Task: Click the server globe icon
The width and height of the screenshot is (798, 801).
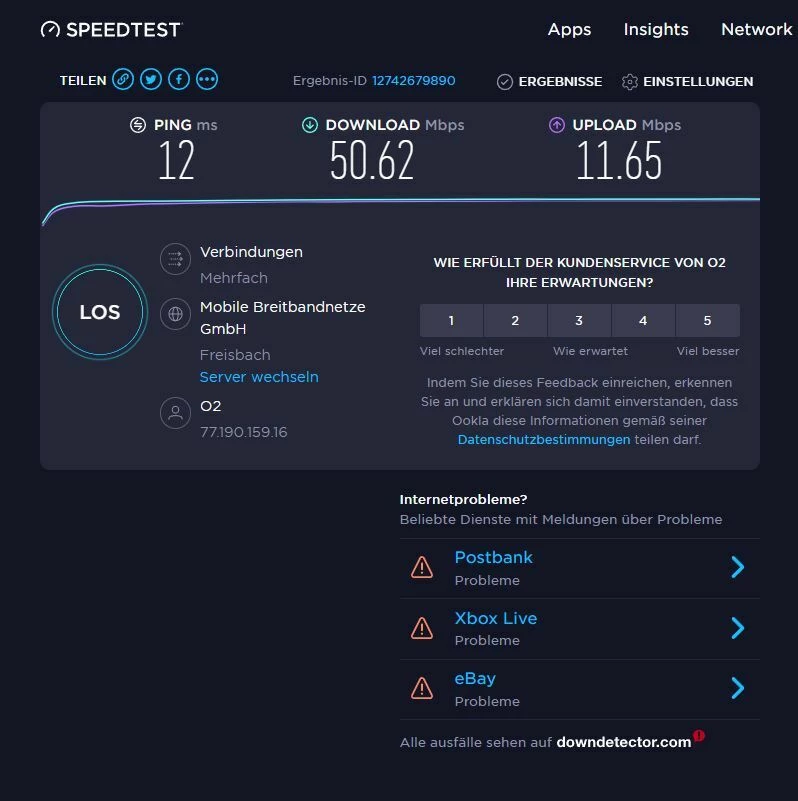Action: [x=175, y=314]
